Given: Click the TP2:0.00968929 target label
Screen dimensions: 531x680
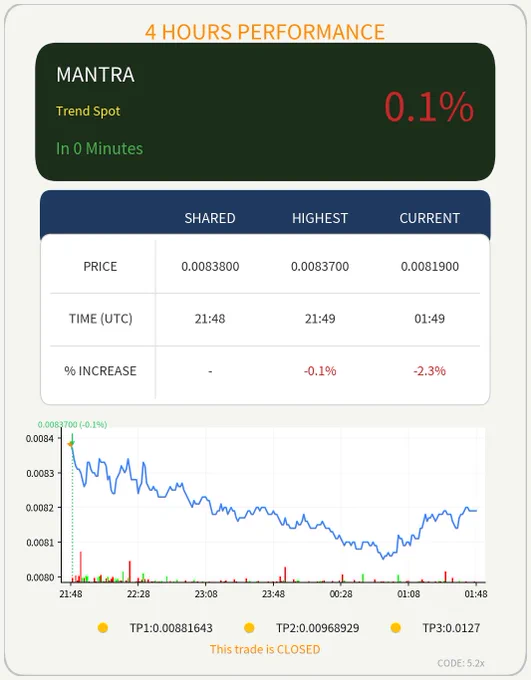Looking at the screenshot, I should 318,628.
